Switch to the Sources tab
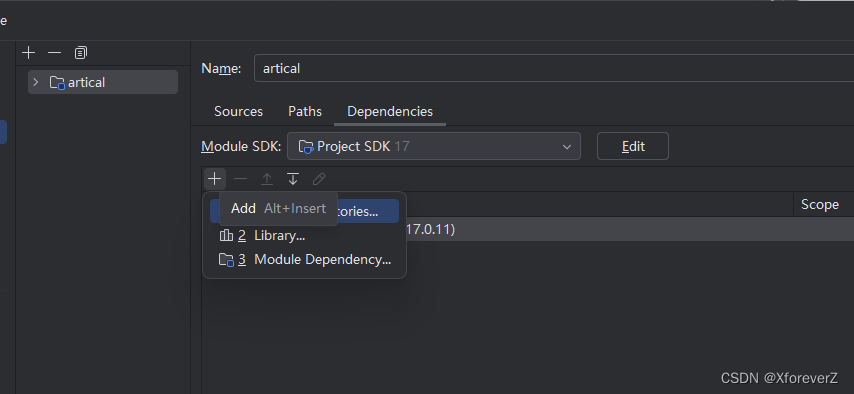 pyautogui.click(x=239, y=112)
